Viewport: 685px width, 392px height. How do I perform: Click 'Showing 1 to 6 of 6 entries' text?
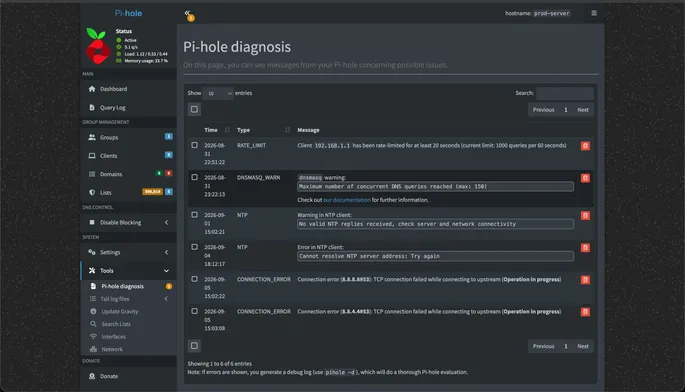tap(220, 364)
